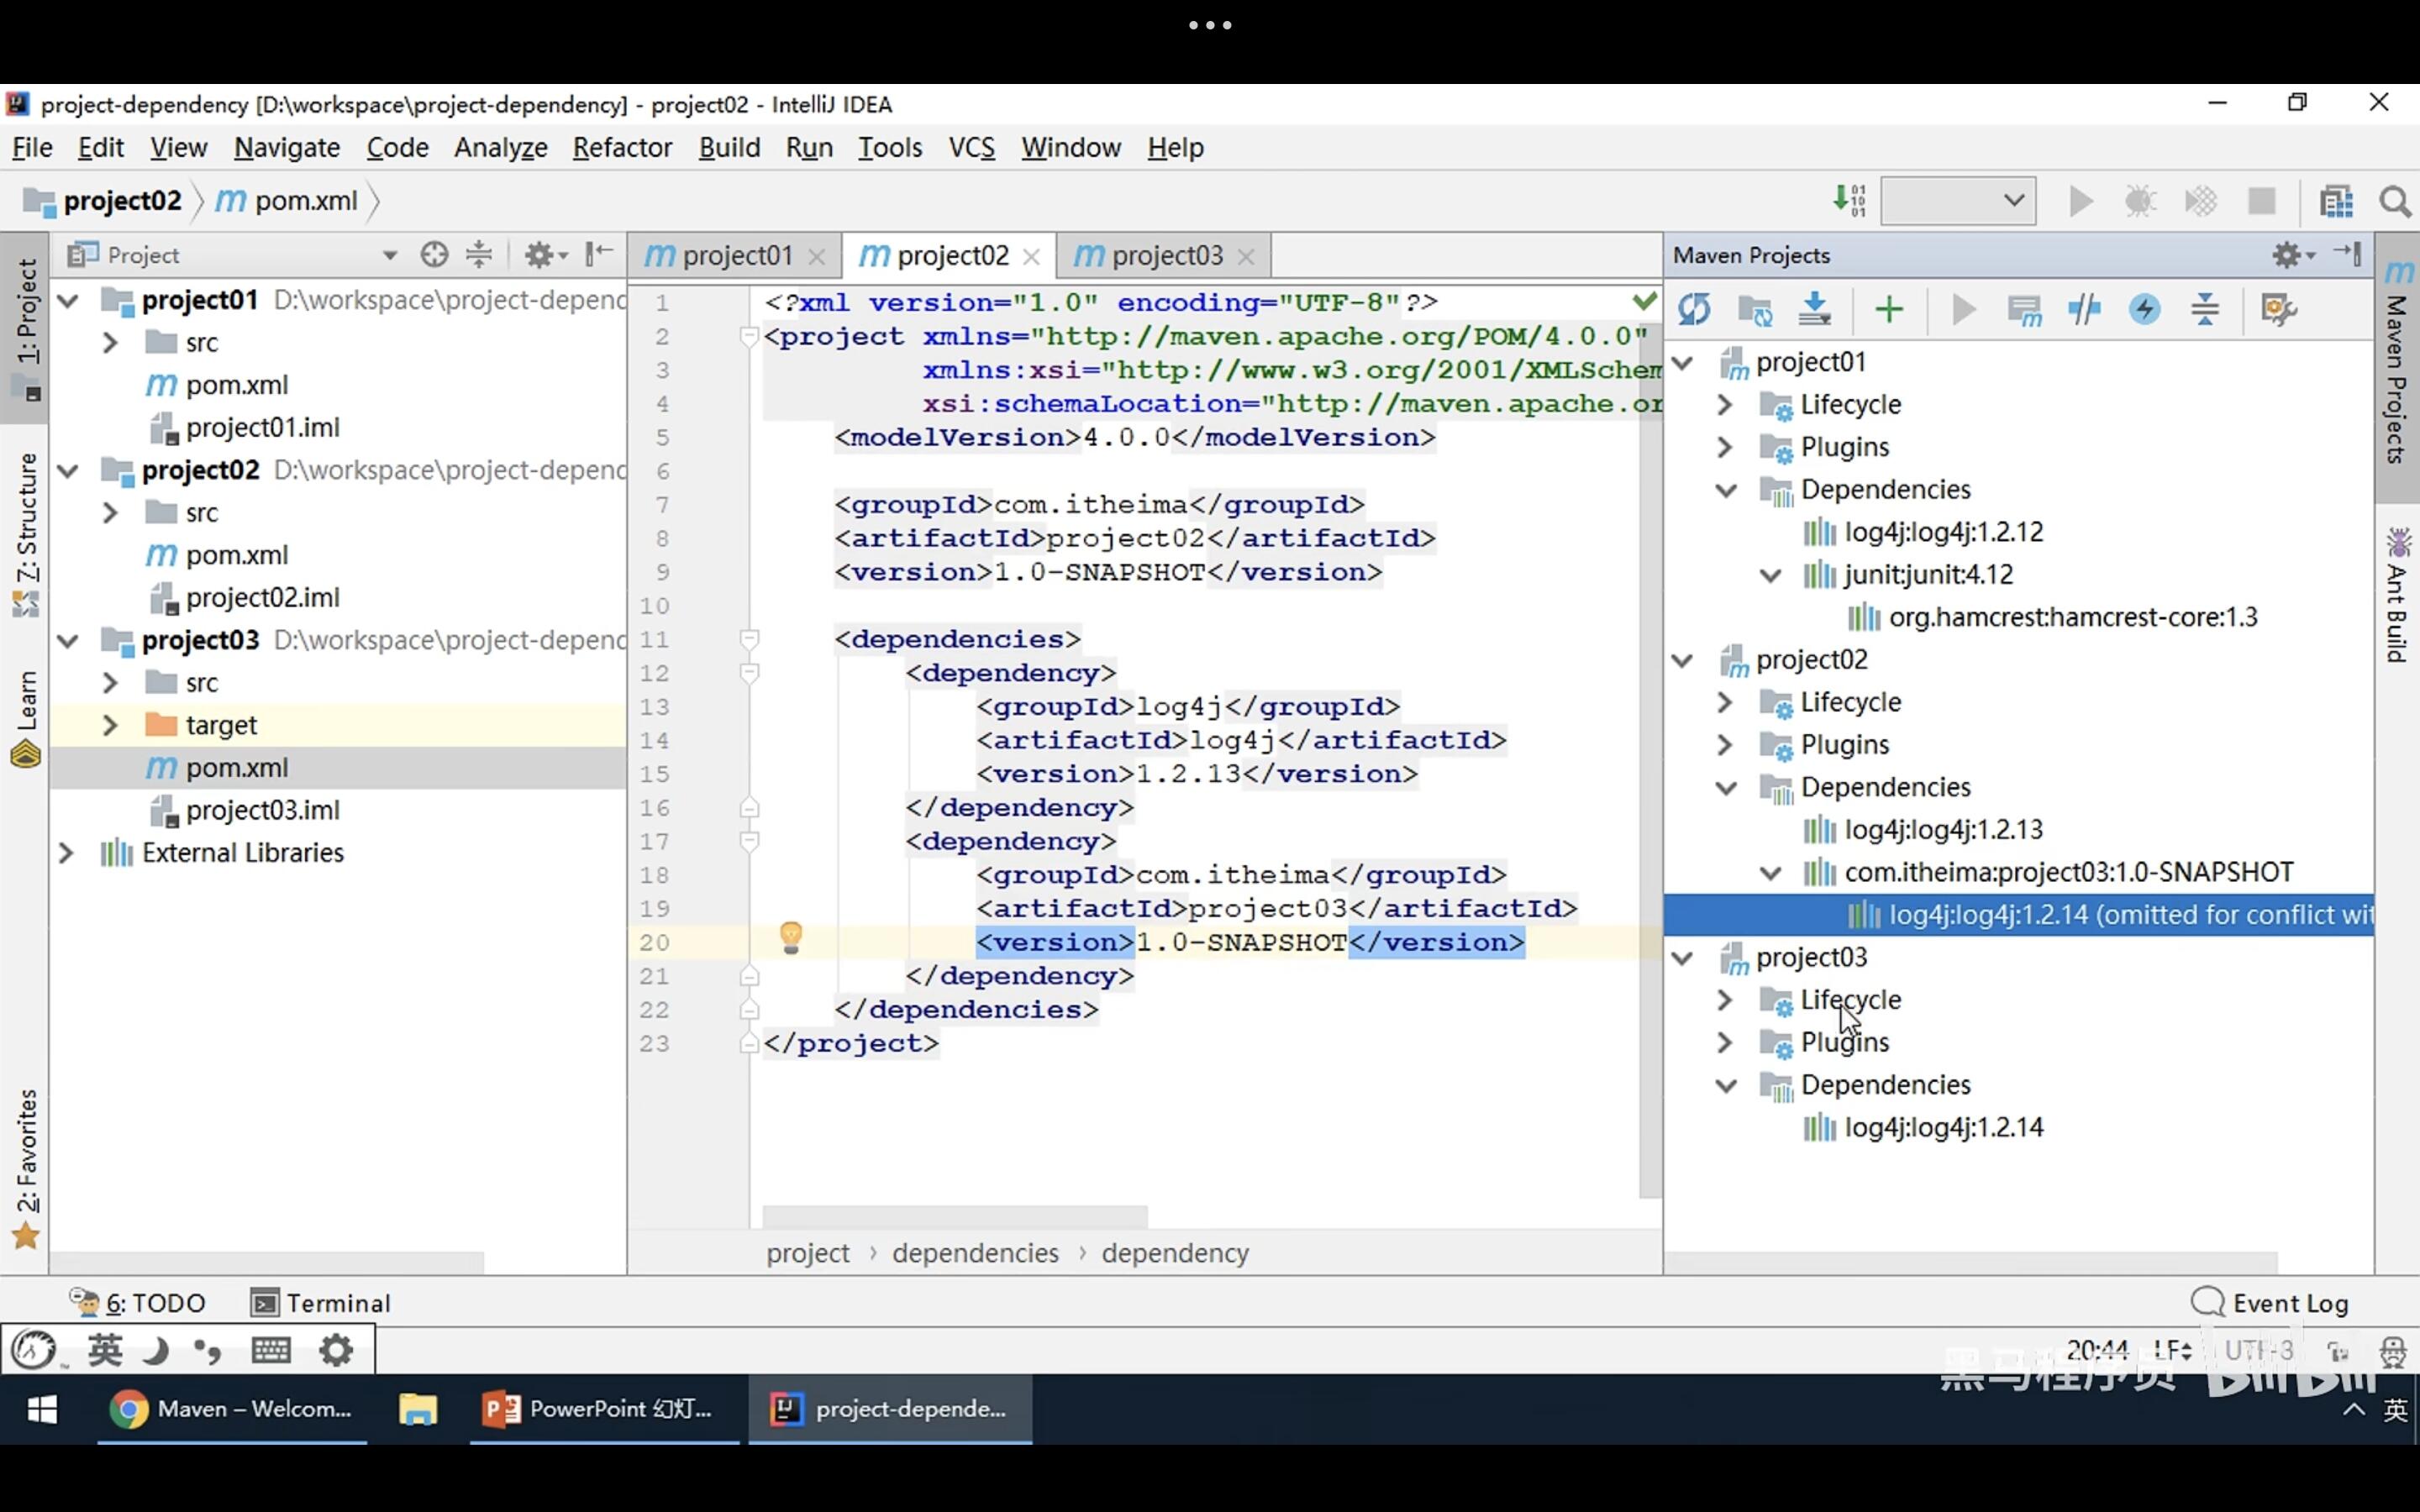
Task: Open the 6: TODO tool window
Action: coord(137,1303)
